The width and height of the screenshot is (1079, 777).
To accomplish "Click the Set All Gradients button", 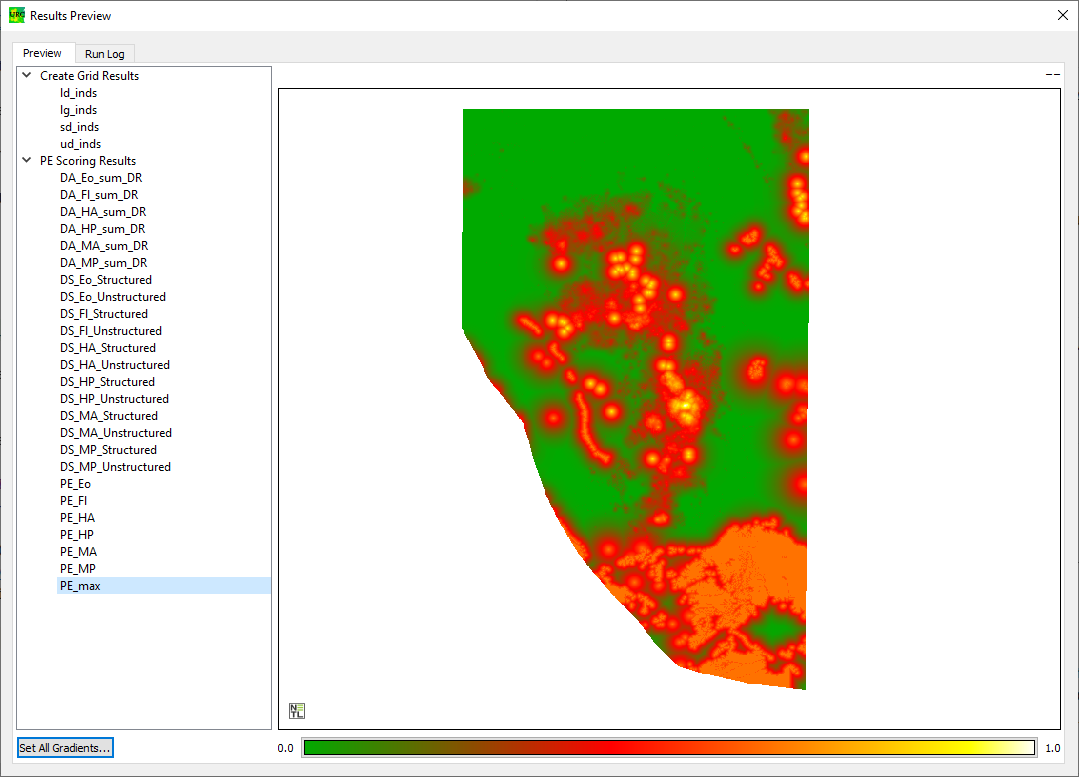I will (x=65, y=747).
